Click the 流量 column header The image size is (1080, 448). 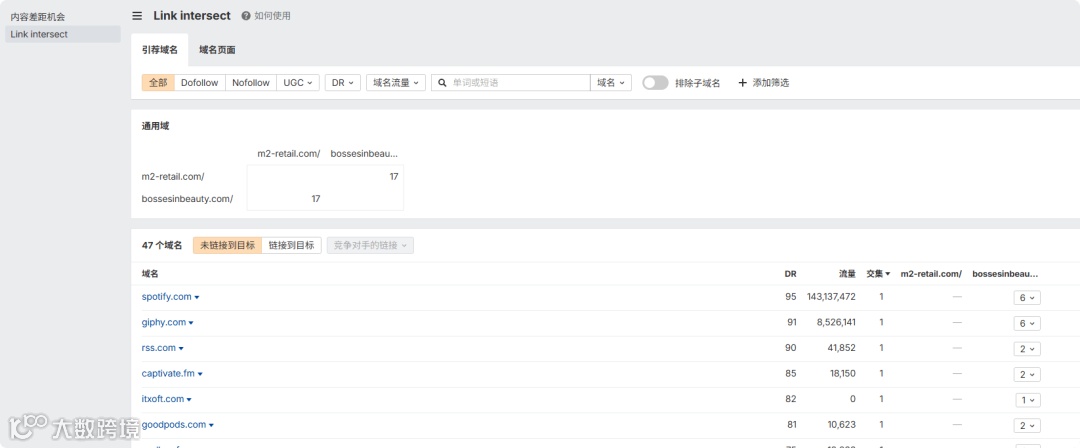click(847, 274)
